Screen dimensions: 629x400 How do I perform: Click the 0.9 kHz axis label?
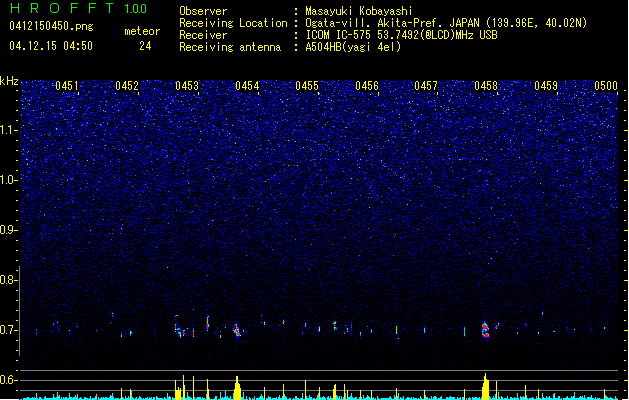[x=9, y=230]
